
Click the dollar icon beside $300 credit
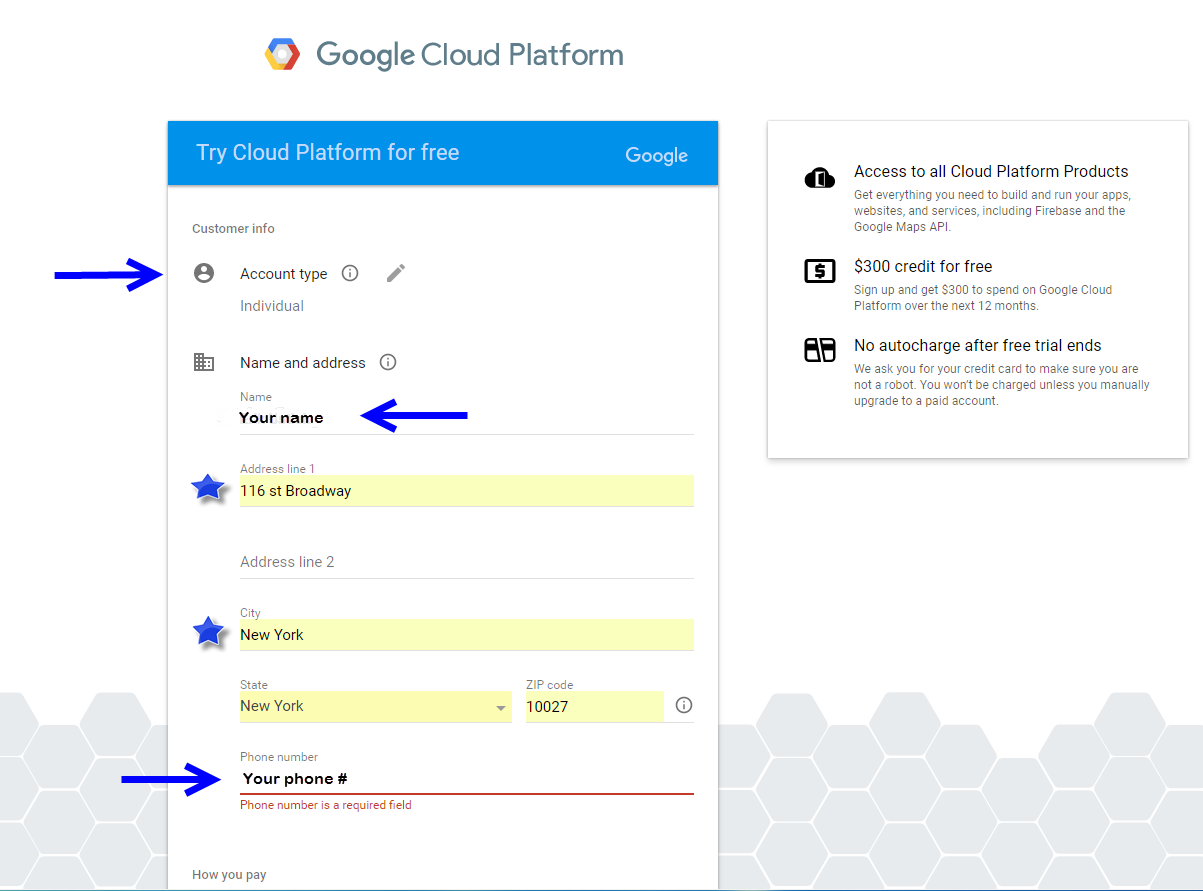(x=820, y=270)
